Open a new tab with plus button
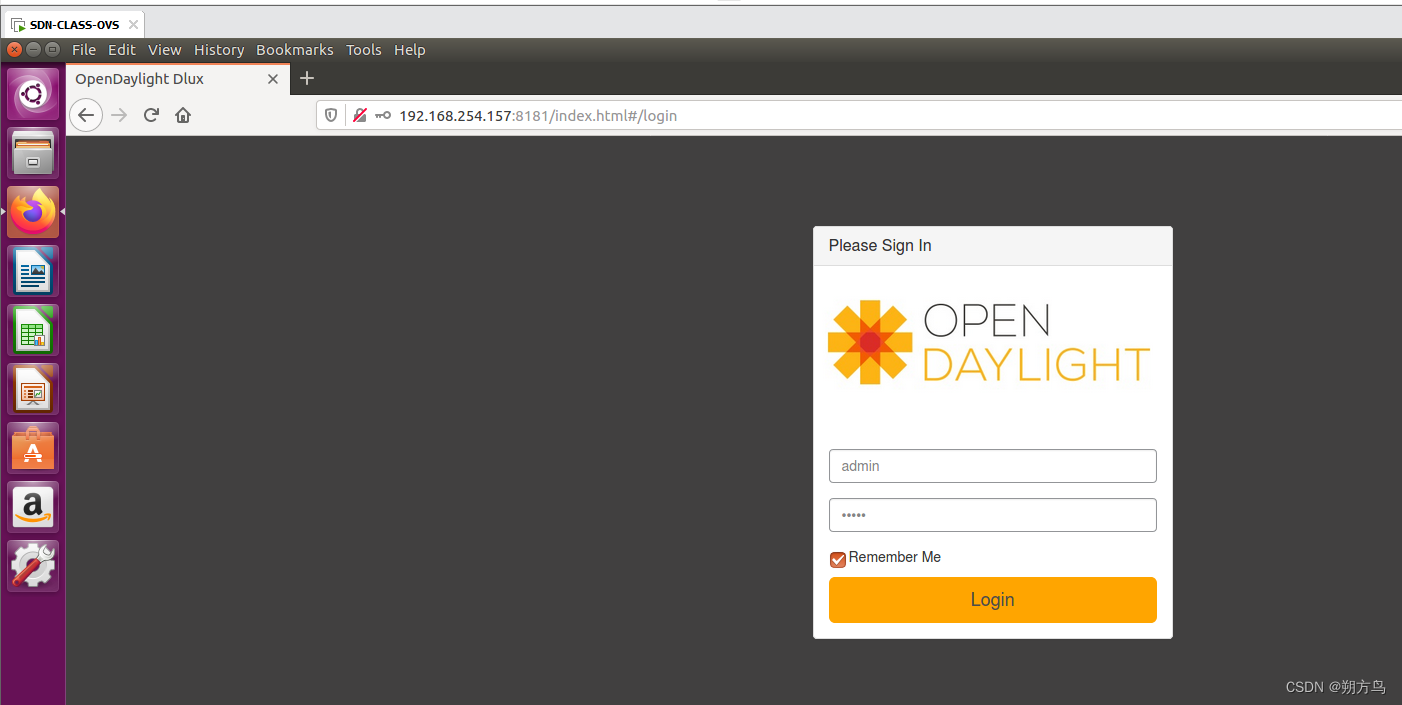1402x705 pixels. pos(307,78)
